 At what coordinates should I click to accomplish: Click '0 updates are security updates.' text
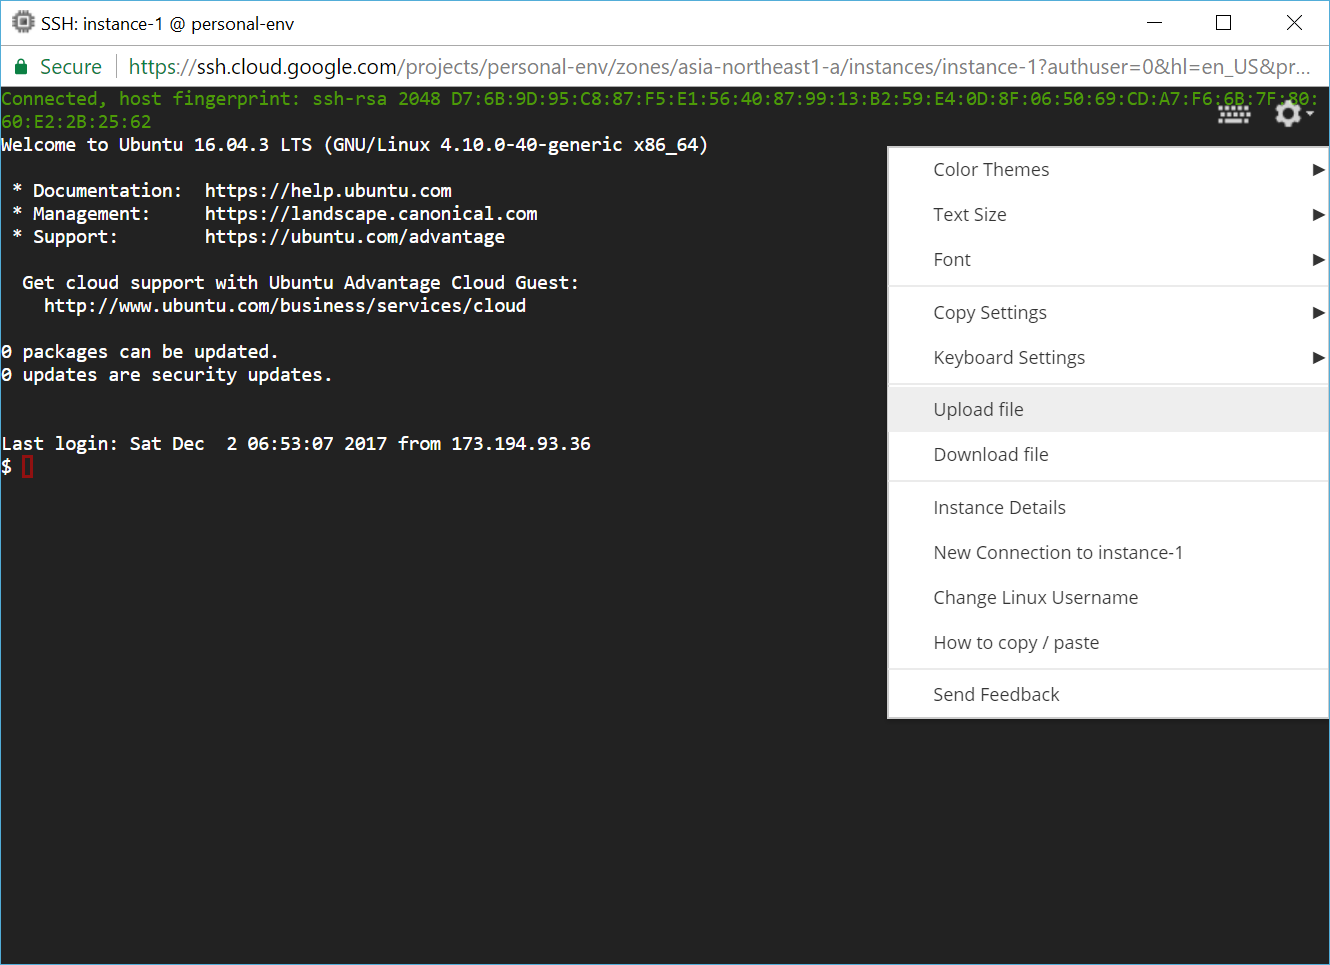pos(166,375)
